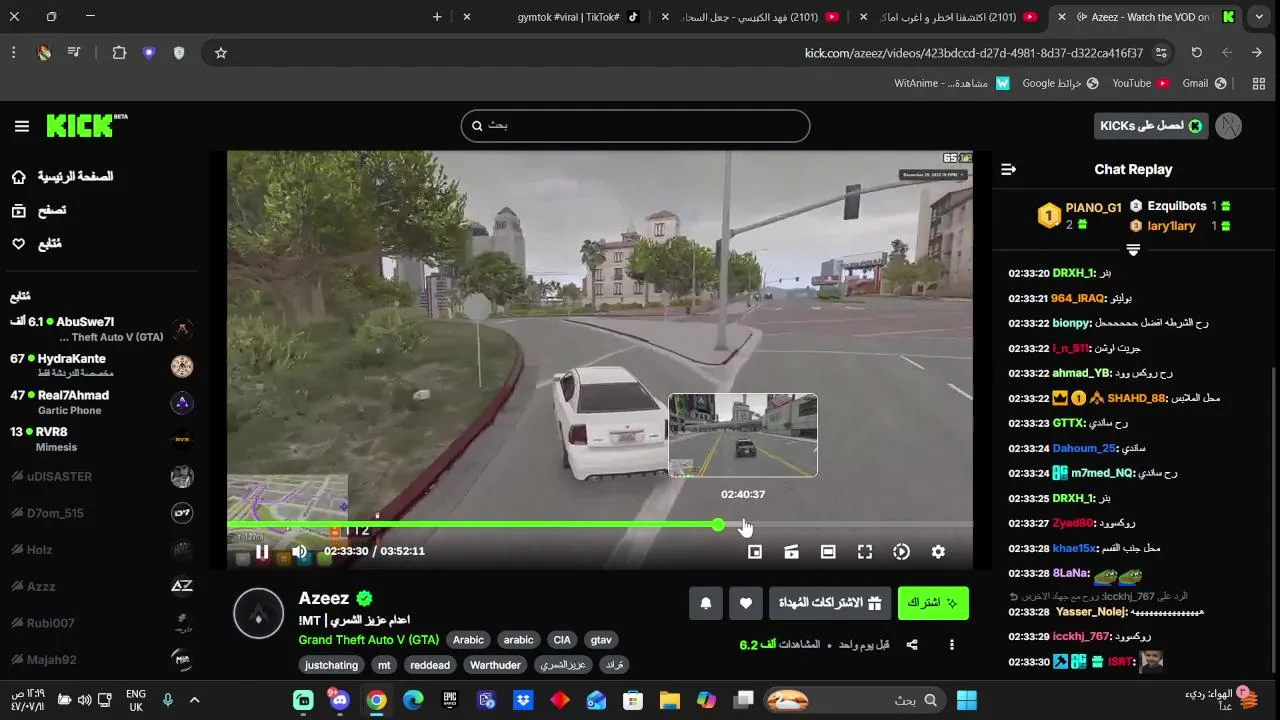This screenshot has width=1280, height=720.
Task: Switch player to theater mode
Action: tap(828, 552)
